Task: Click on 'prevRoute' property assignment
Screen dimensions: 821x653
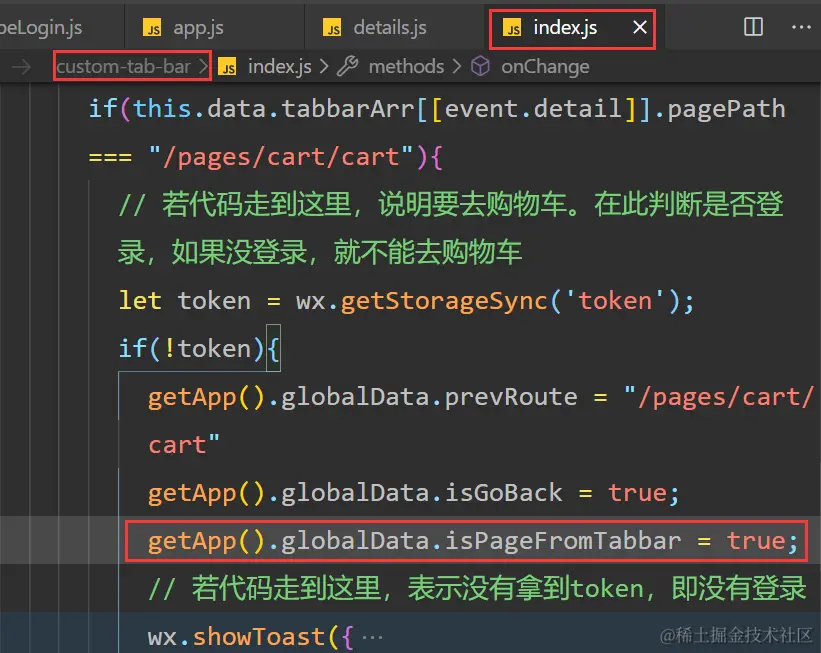Action: click(511, 397)
